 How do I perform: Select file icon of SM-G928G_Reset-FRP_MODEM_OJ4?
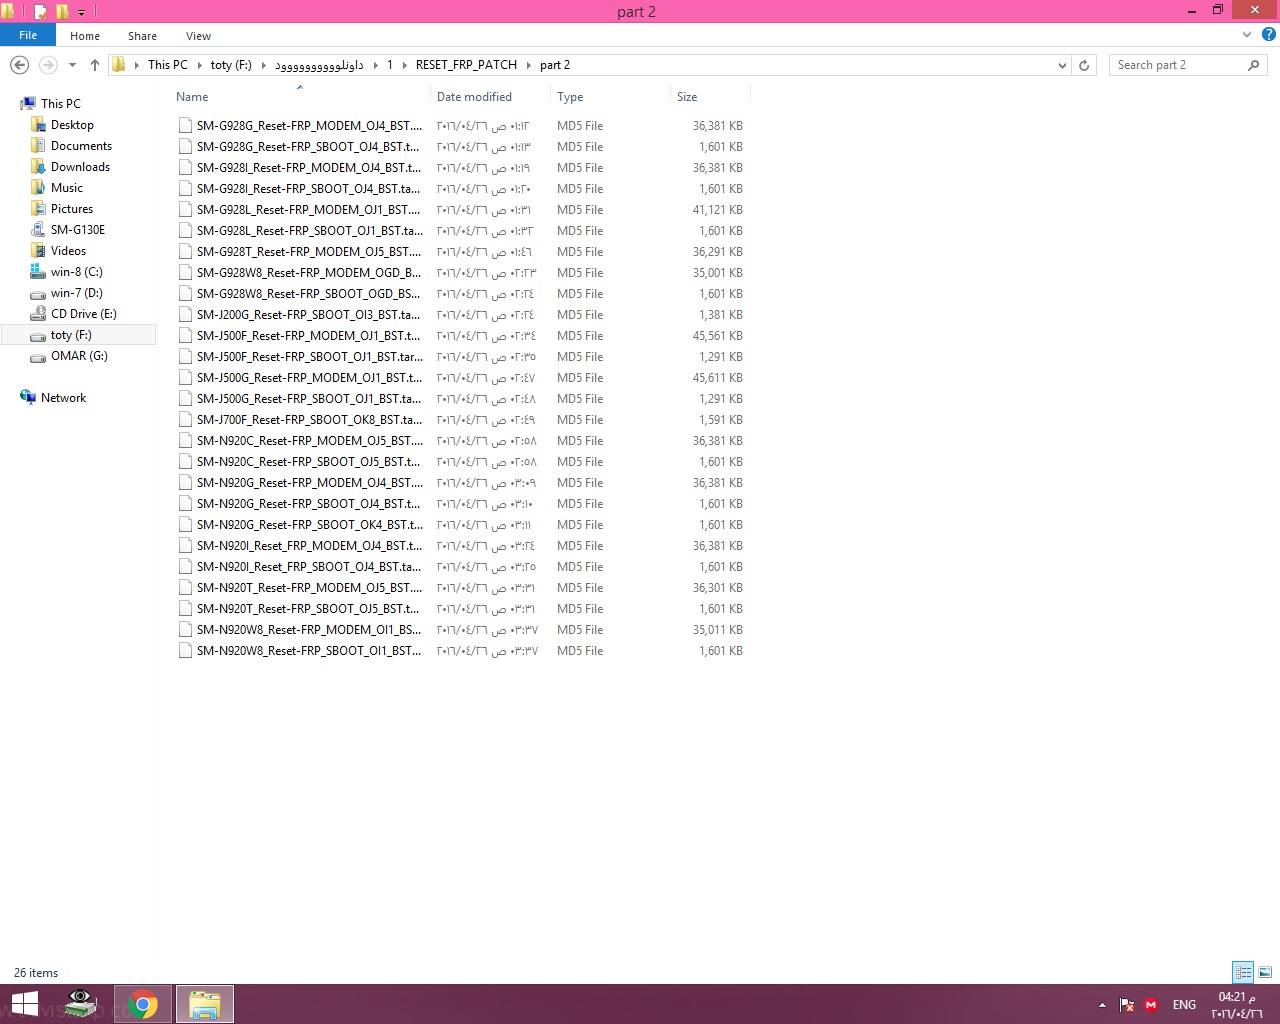(x=185, y=126)
